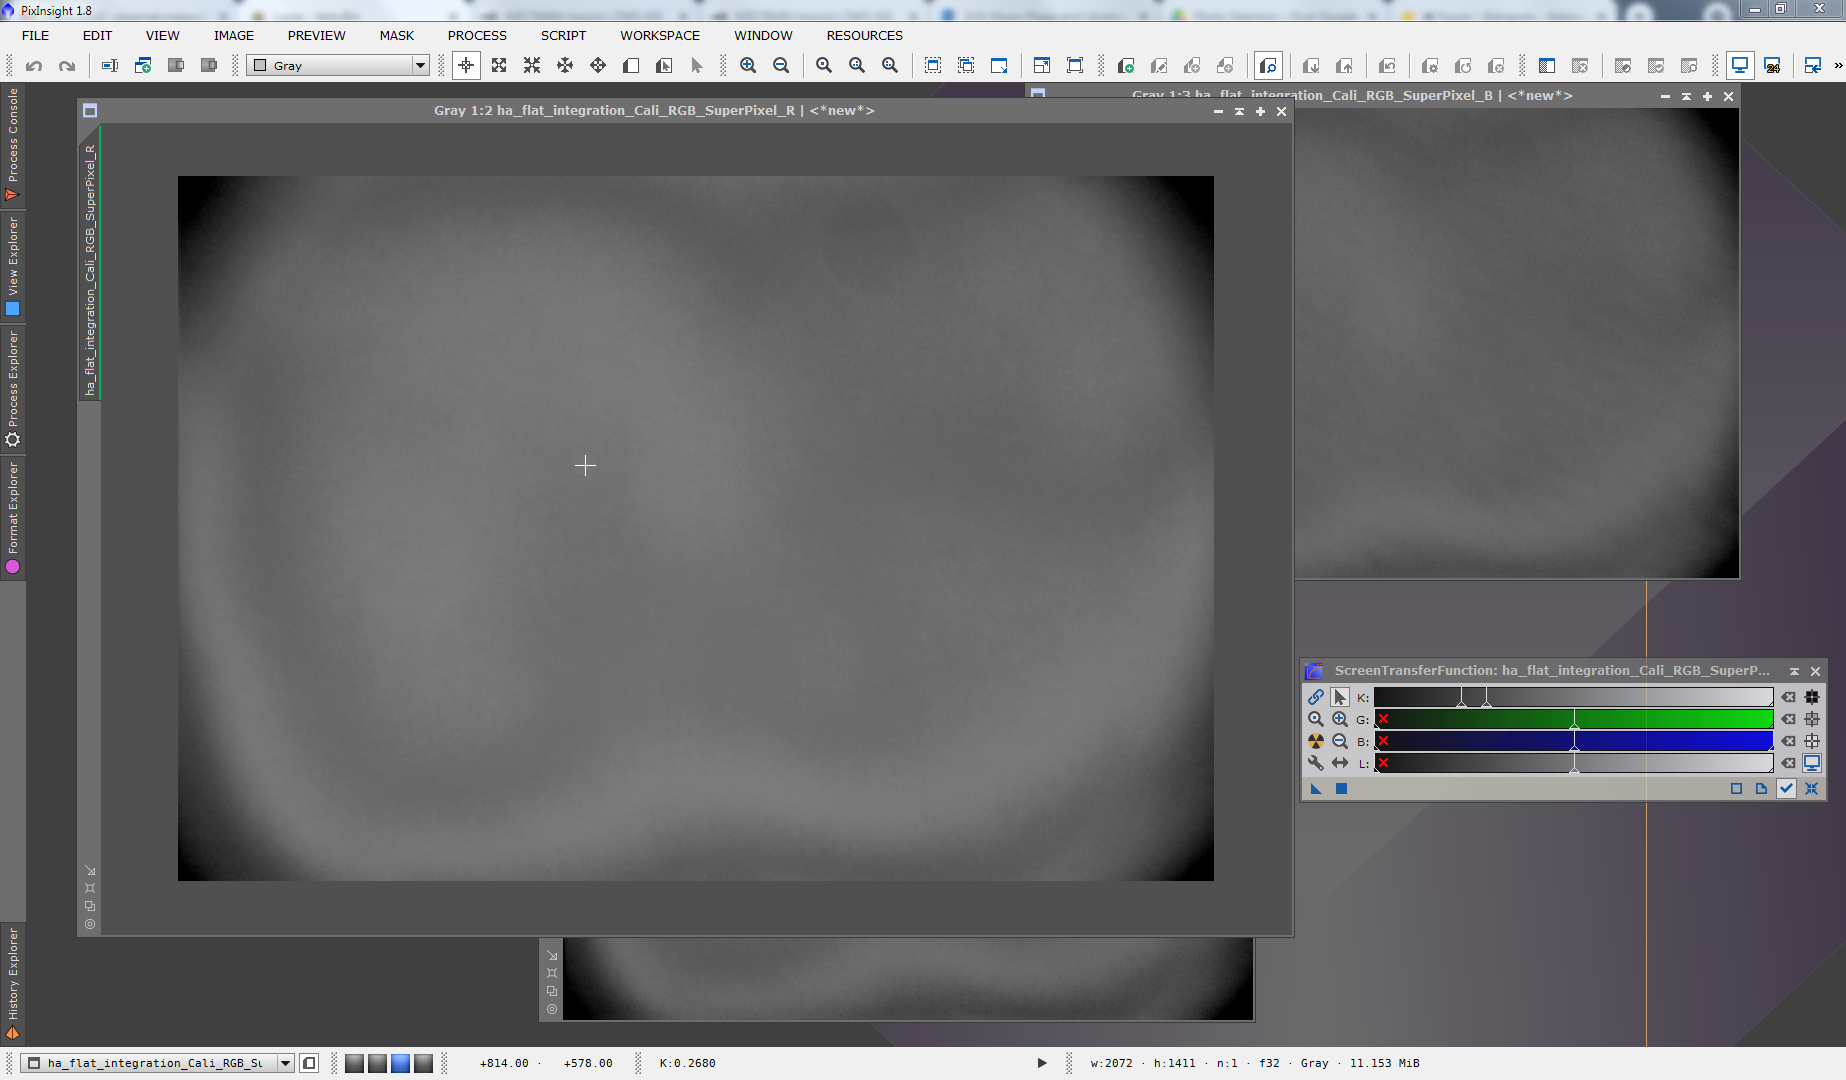Viewport: 1846px width, 1080px height.
Task: Open the PROCESS menu
Action: (x=477, y=35)
